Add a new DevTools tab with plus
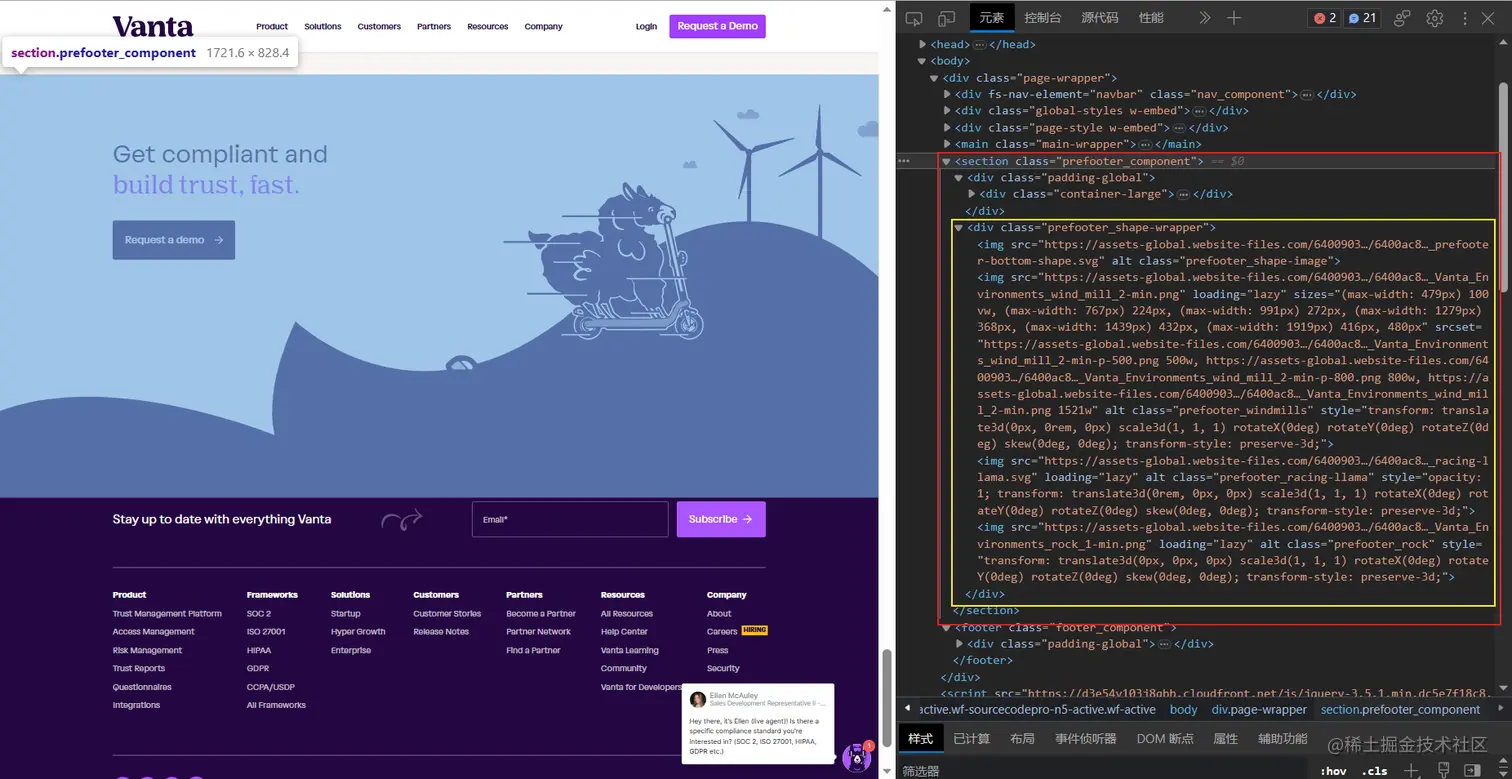1512x779 pixels. pyautogui.click(x=1234, y=18)
